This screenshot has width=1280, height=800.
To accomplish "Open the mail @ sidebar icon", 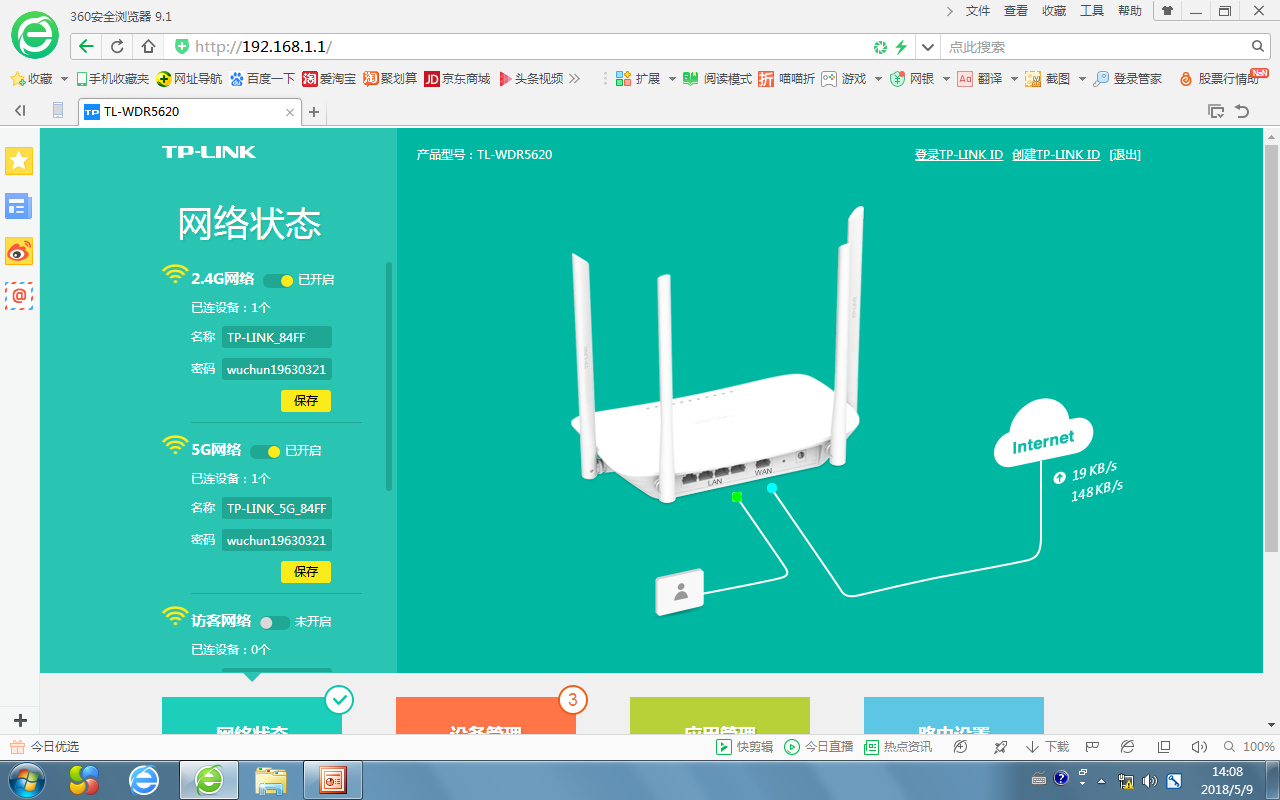I will 19,296.
